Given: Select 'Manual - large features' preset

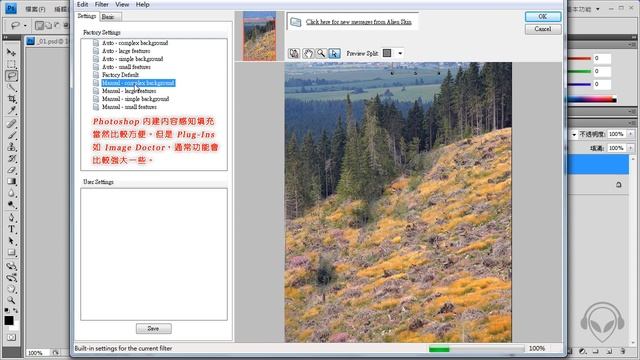Looking at the screenshot, I should [129, 91].
